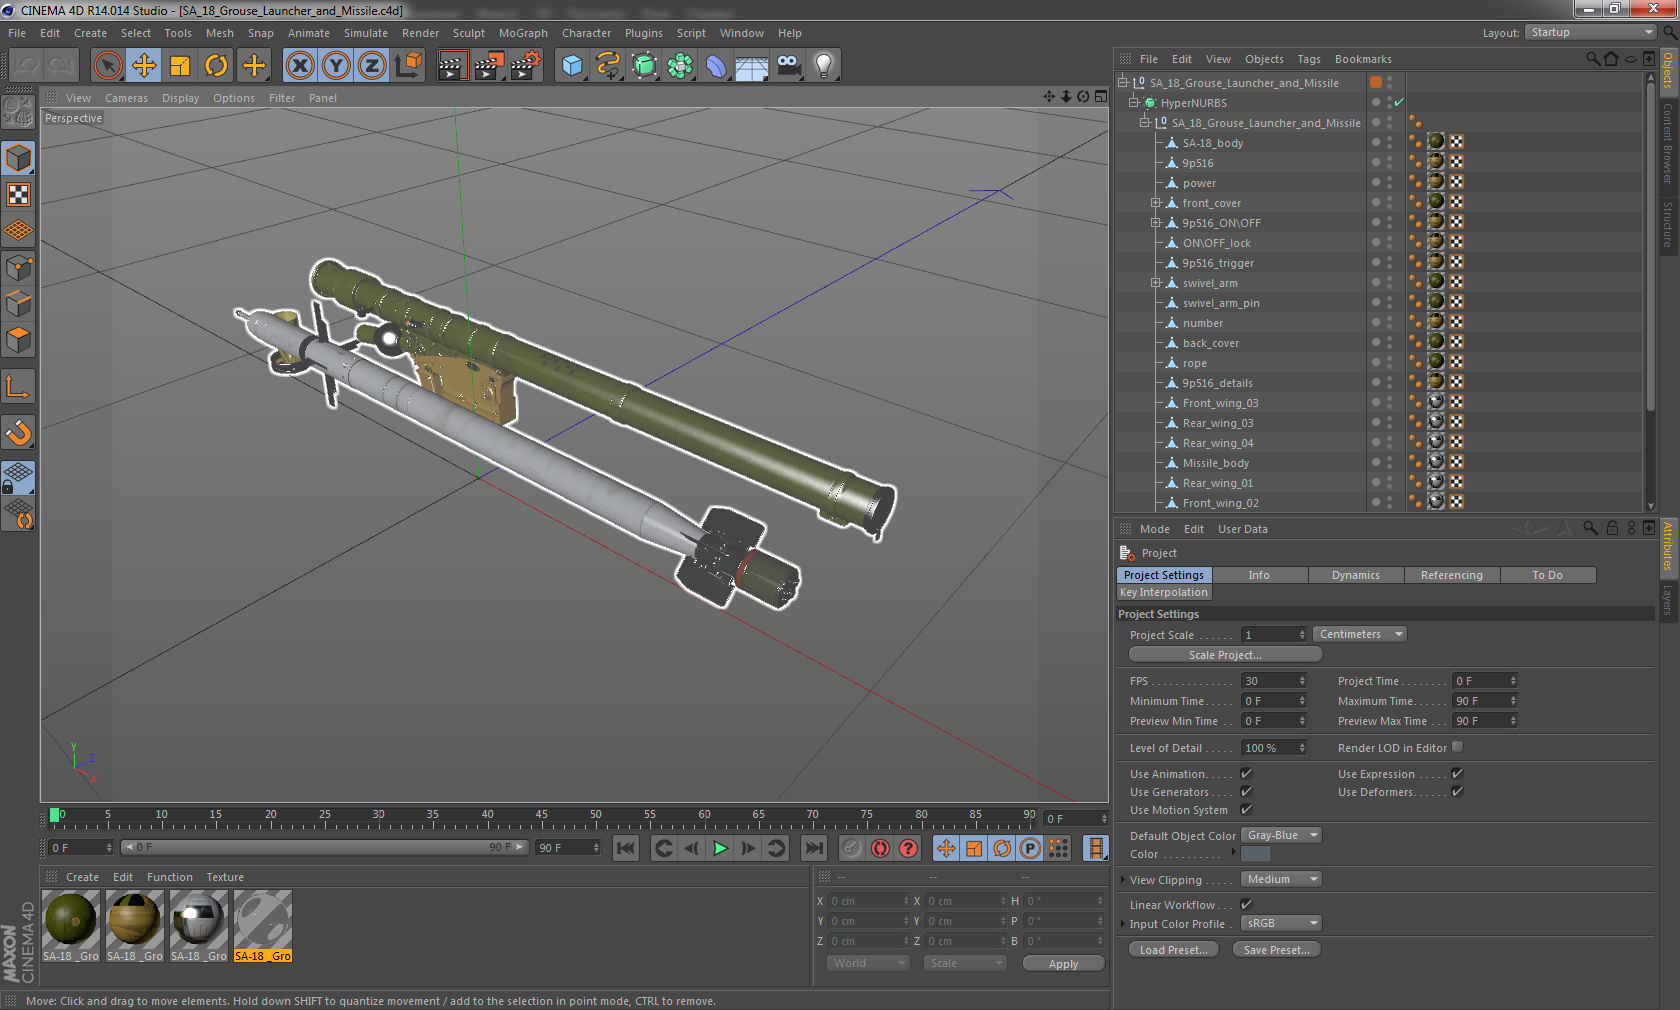Enable Render LOD in Editor
The width and height of the screenshot is (1680, 1010).
pyautogui.click(x=1457, y=747)
